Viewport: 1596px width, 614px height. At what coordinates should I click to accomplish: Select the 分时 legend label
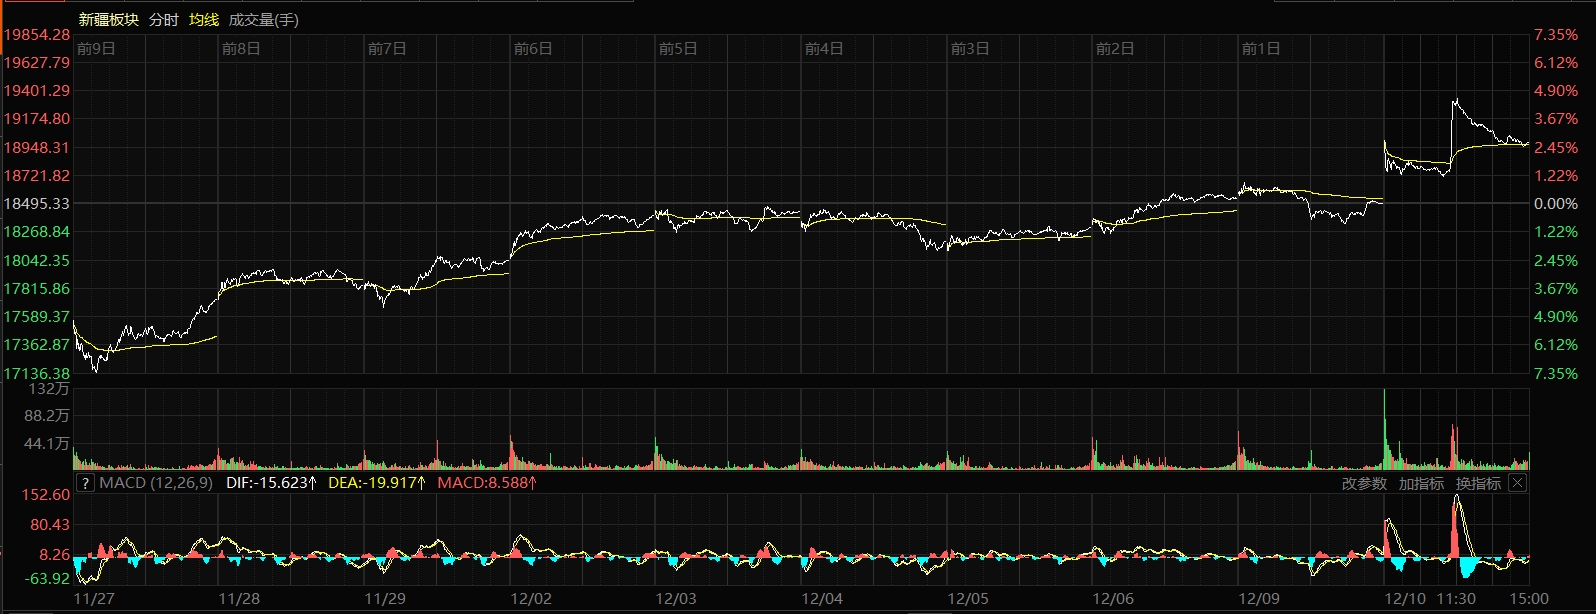(164, 20)
